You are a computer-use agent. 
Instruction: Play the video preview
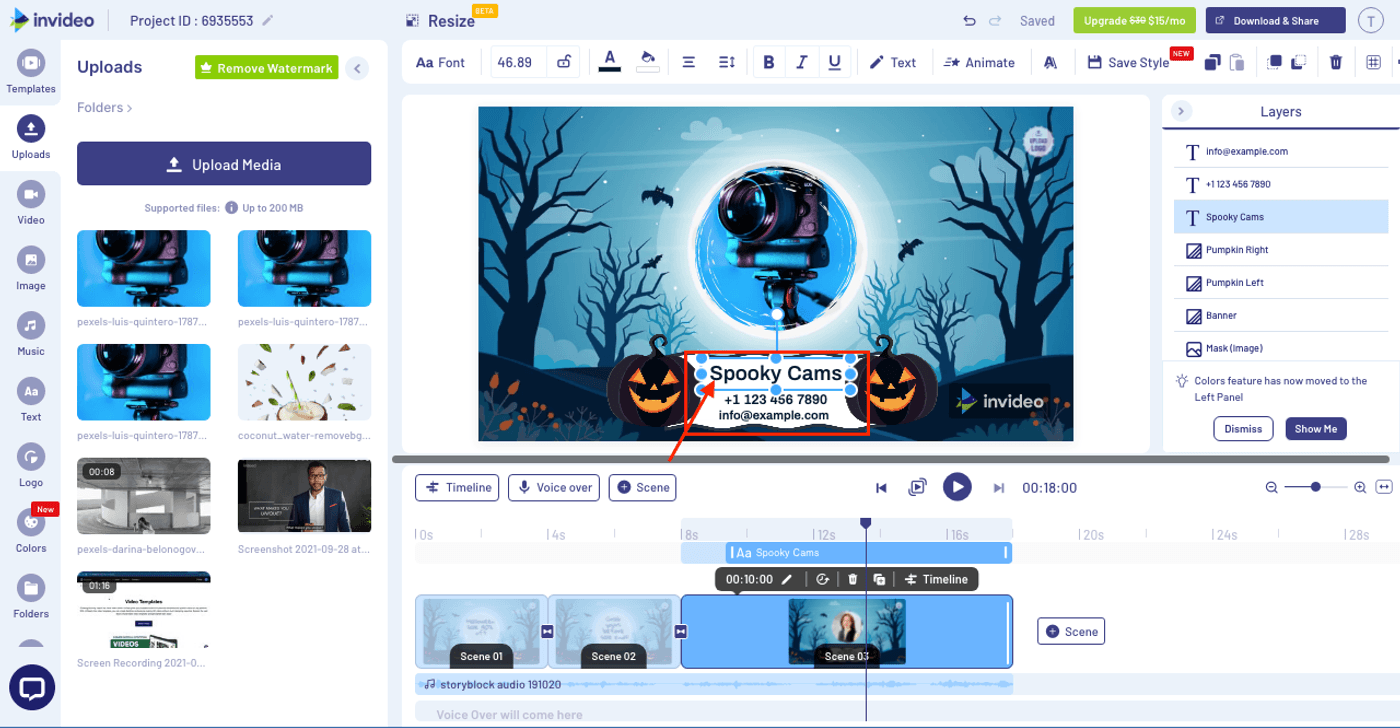click(957, 487)
